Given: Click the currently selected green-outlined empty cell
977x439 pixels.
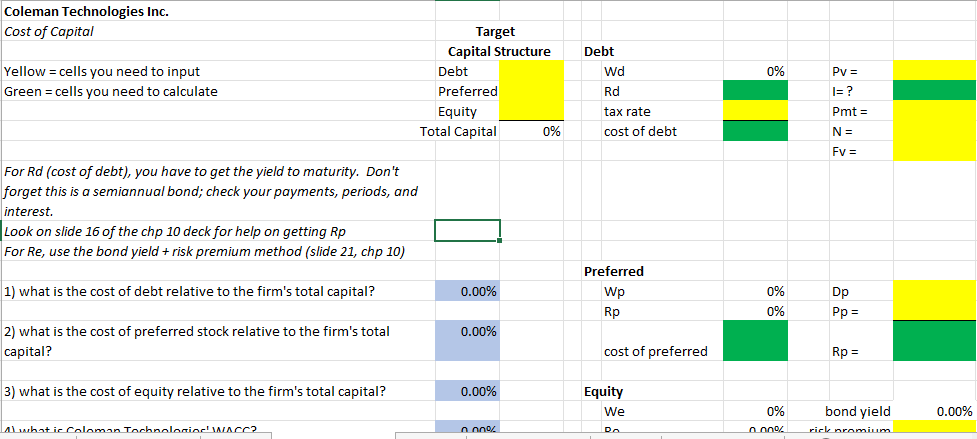Looking at the screenshot, I should [467, 230].
